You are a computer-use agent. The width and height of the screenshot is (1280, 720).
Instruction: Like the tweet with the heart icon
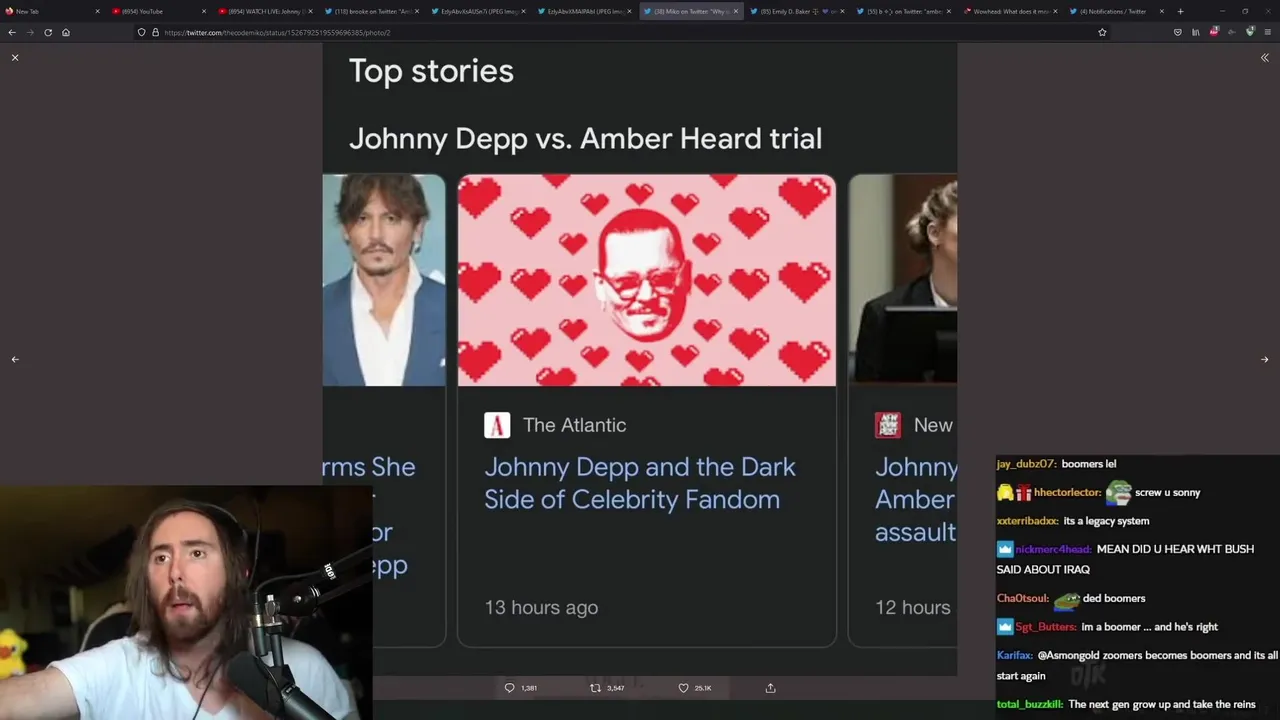click(683, 688)
